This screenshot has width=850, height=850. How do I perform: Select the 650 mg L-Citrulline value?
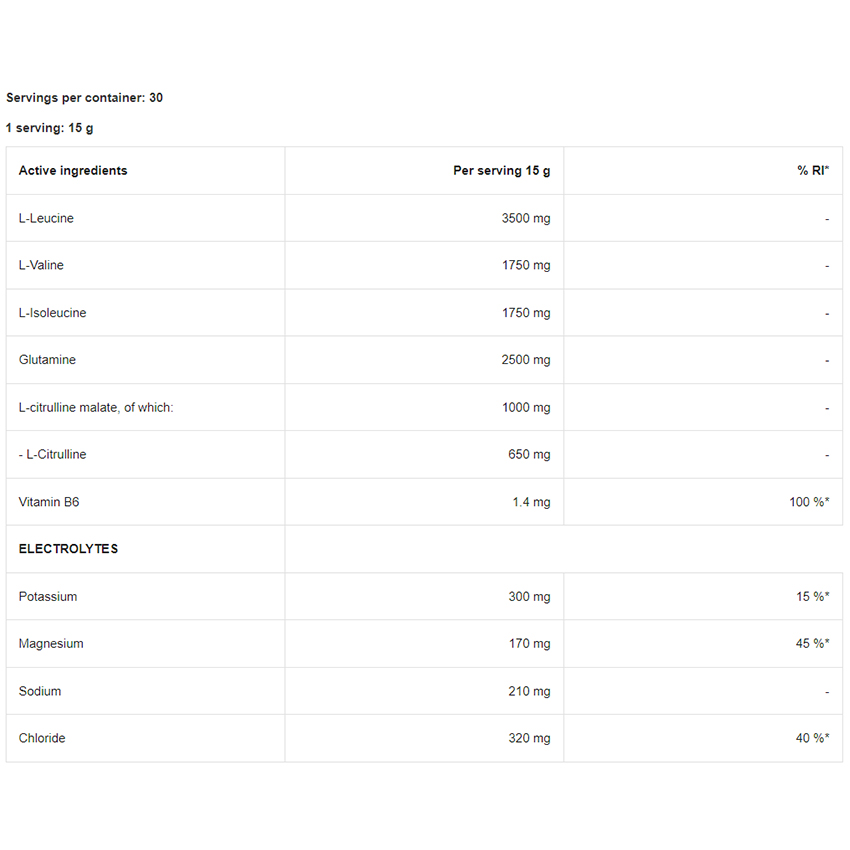tap(529, 455)
